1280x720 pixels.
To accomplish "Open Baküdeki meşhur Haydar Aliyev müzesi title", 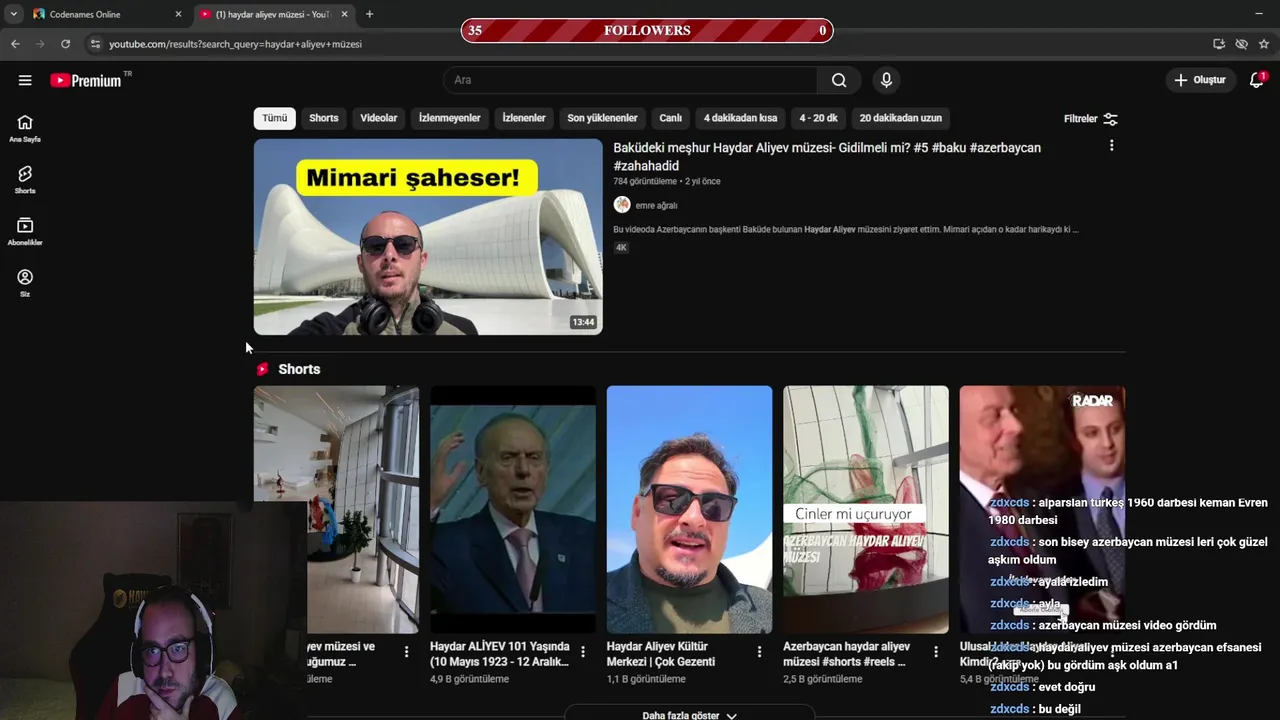I will pos(827,156).
